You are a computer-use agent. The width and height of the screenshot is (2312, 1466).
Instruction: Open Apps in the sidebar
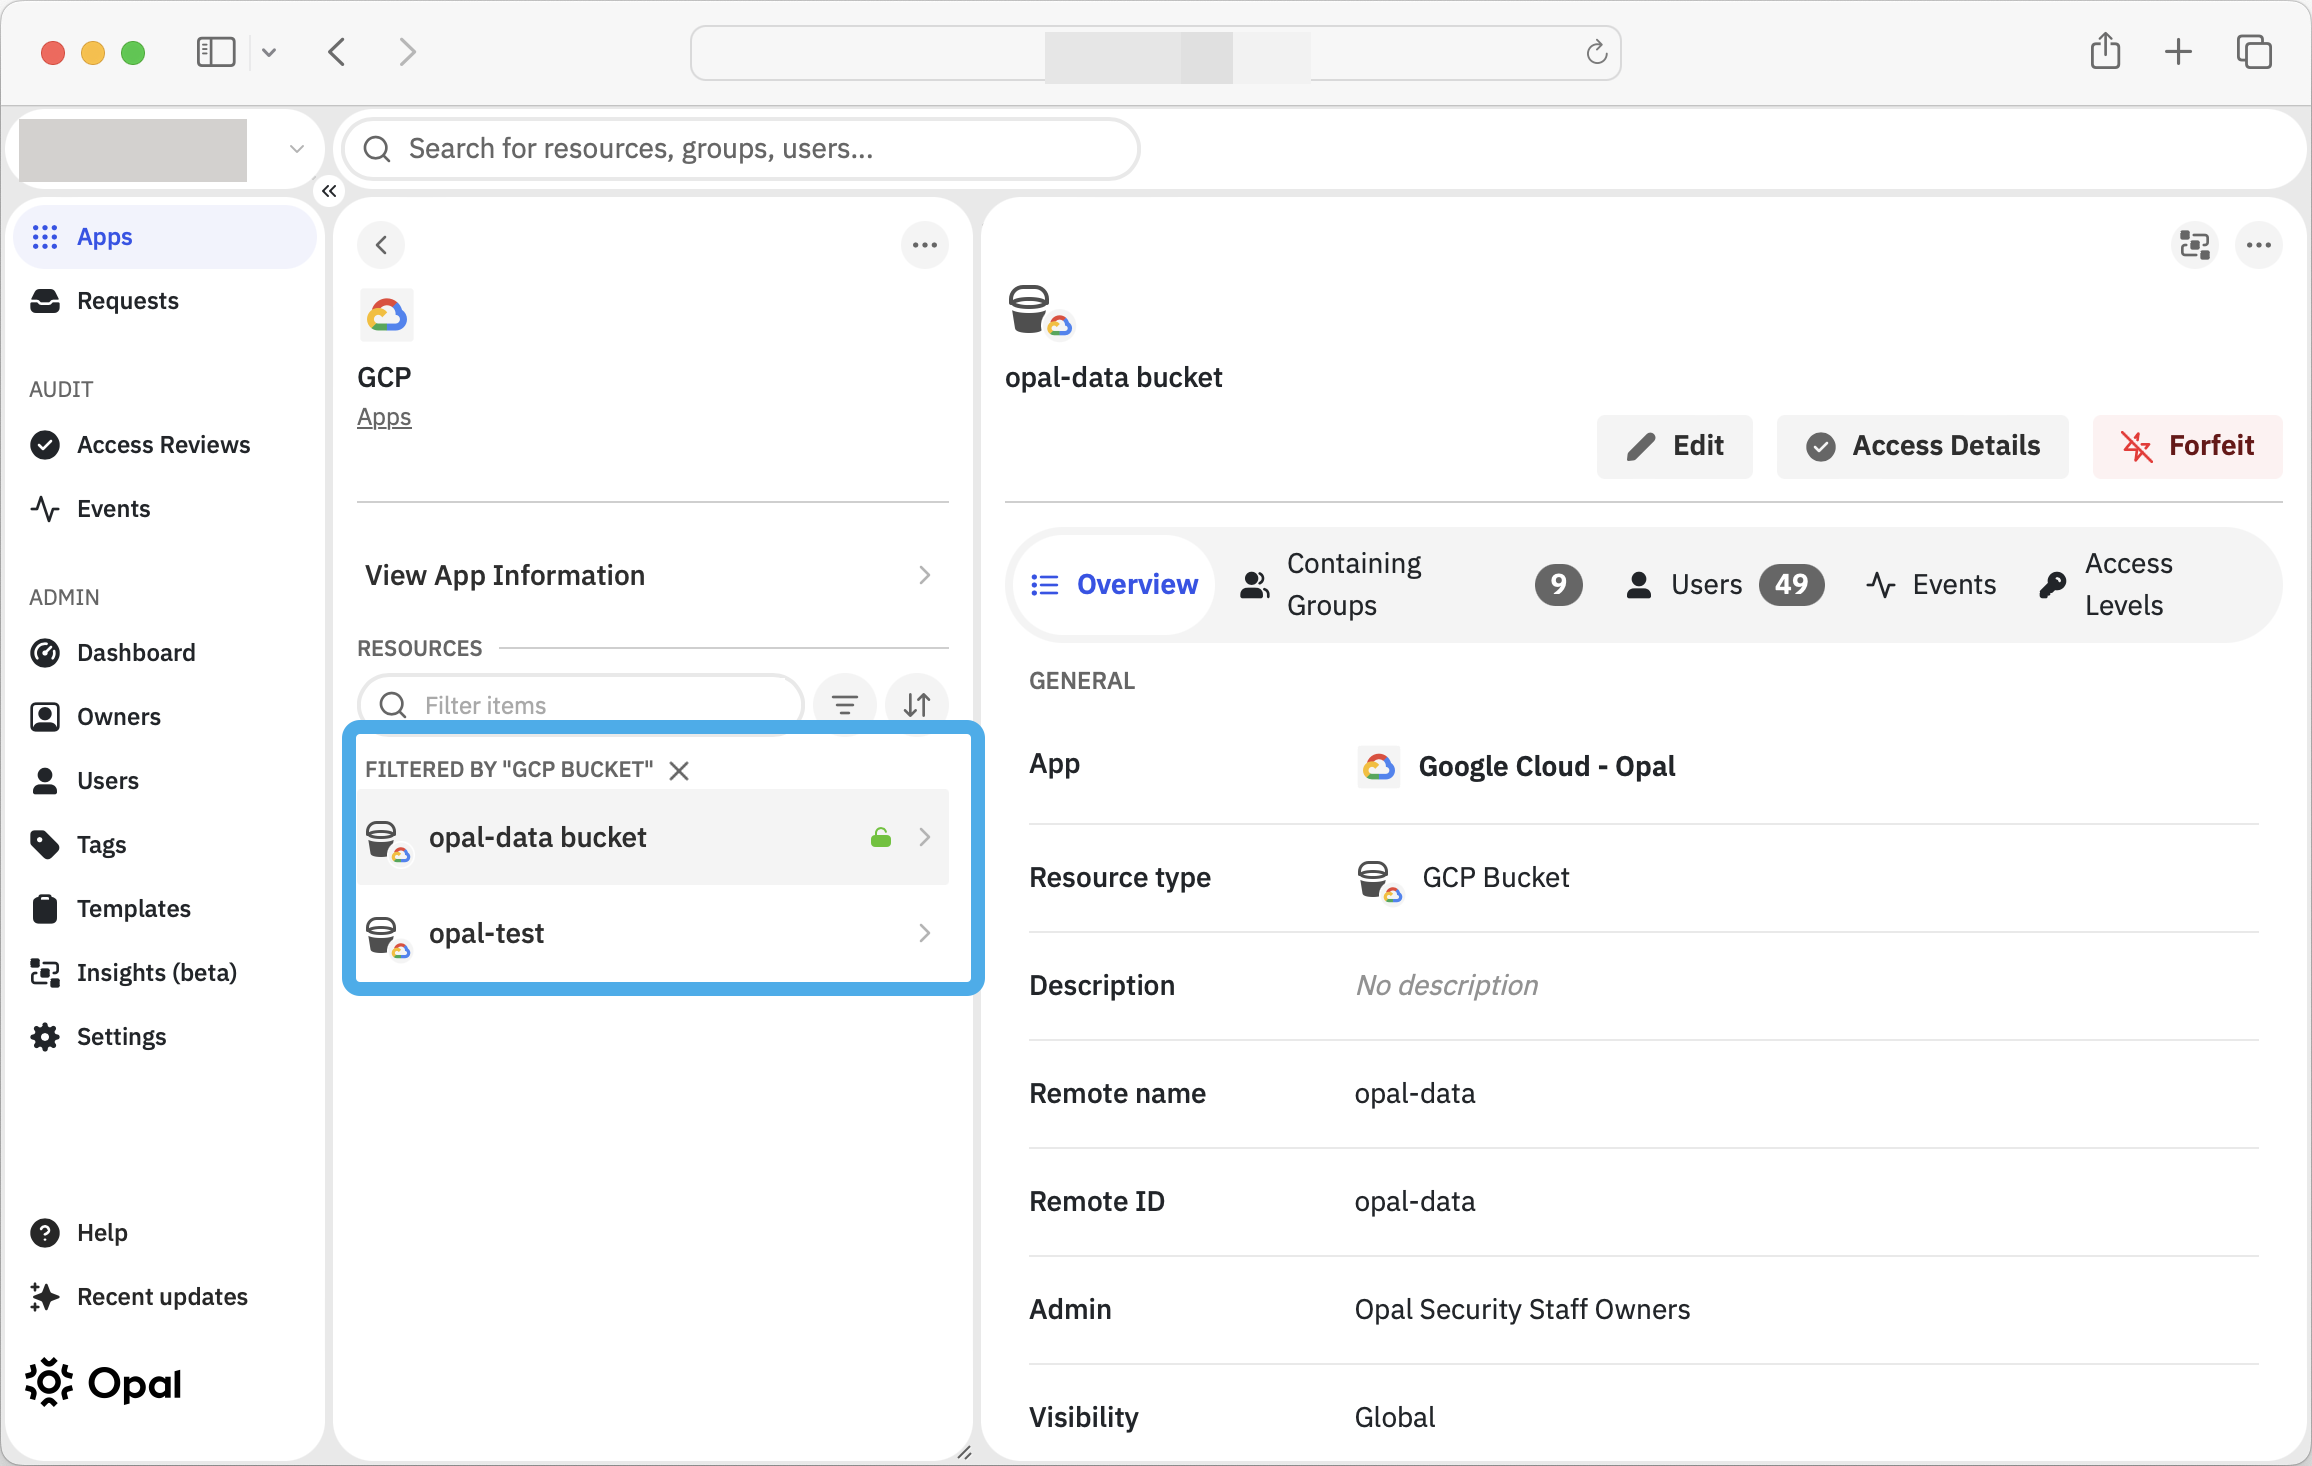[165, 237]
